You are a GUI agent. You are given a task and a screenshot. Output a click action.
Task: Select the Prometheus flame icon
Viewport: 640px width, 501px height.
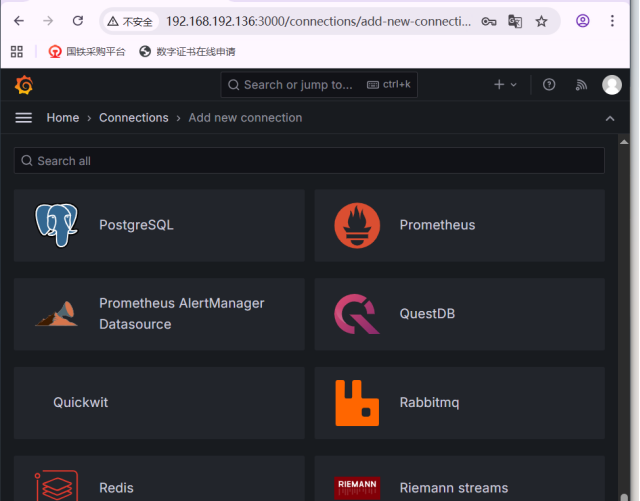coord(357,225)
